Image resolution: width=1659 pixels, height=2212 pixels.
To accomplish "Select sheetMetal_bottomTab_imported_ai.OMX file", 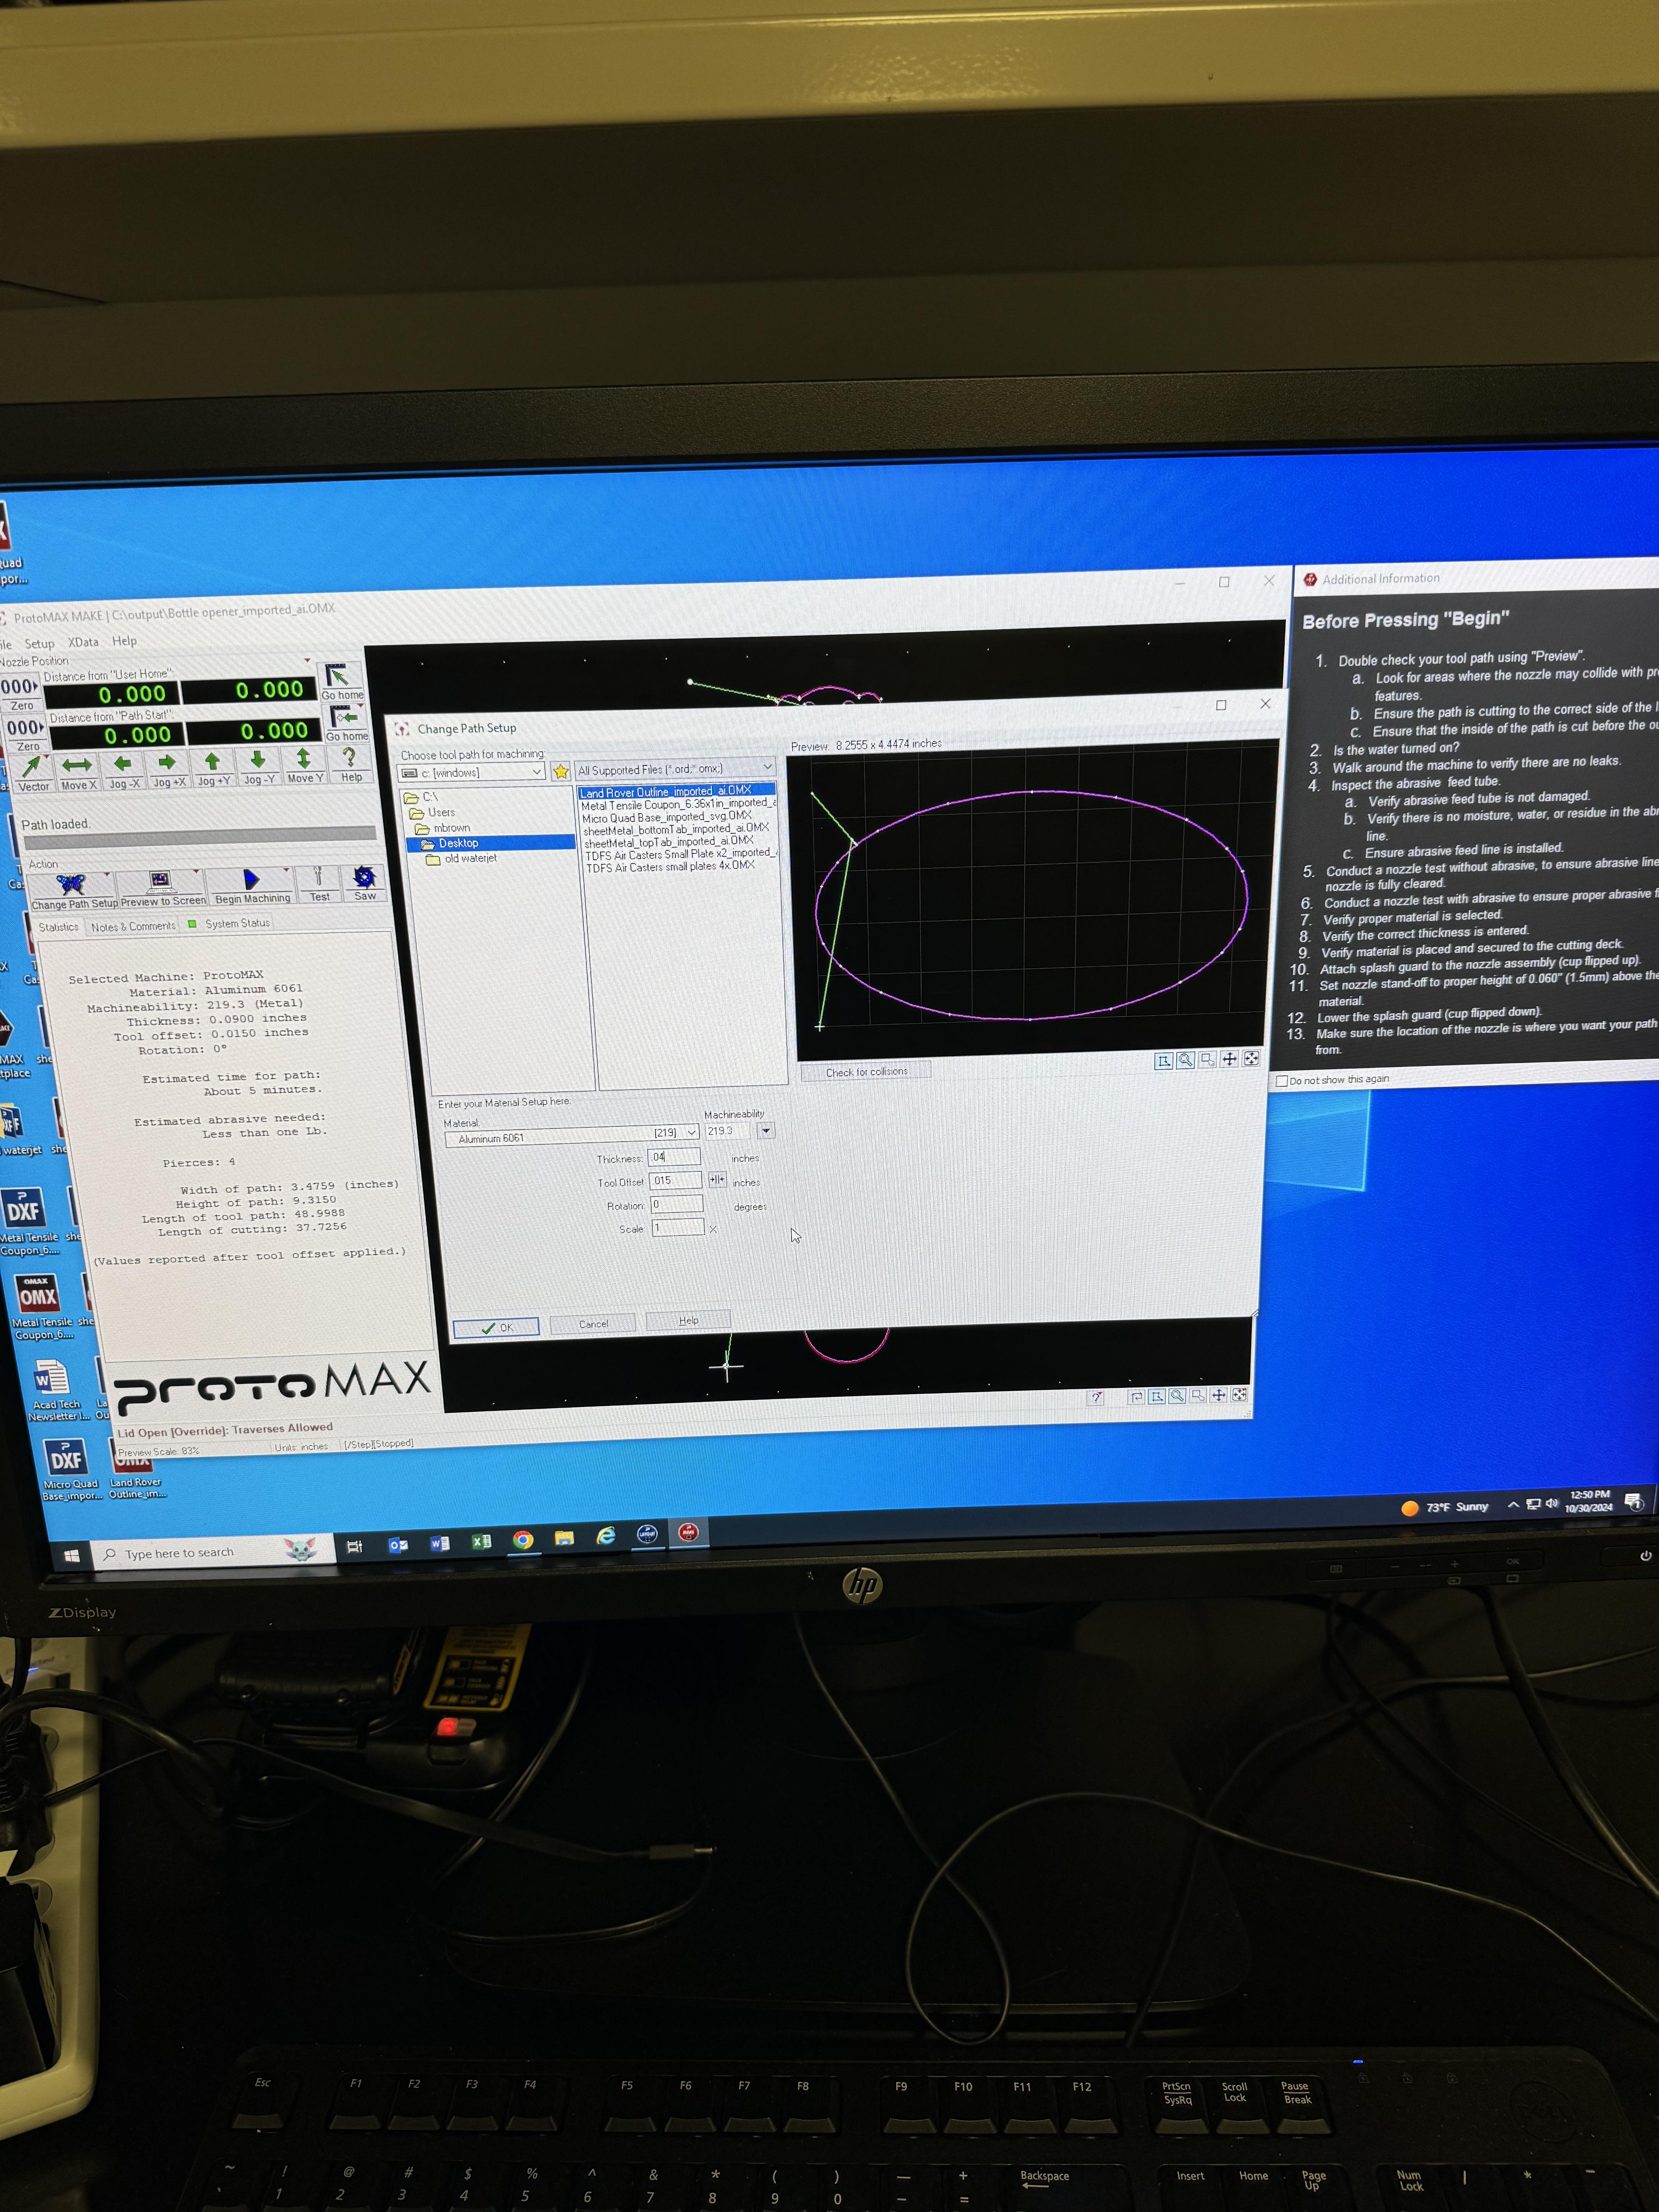I will coord(676,829).
